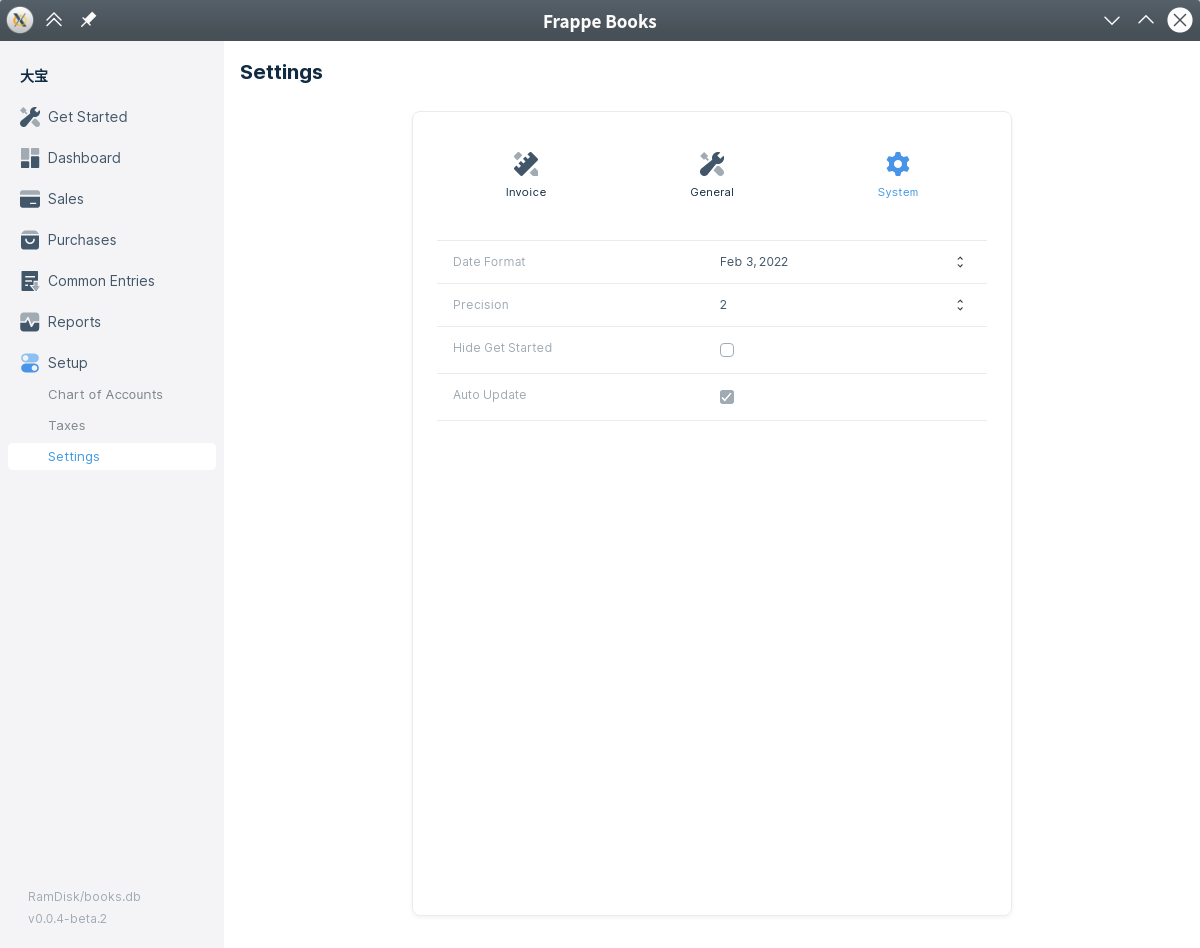The width and height of the screenshot is (1200, 948).
Task: Pin the window with the titlebar pin icon
Action: [88, 20]
